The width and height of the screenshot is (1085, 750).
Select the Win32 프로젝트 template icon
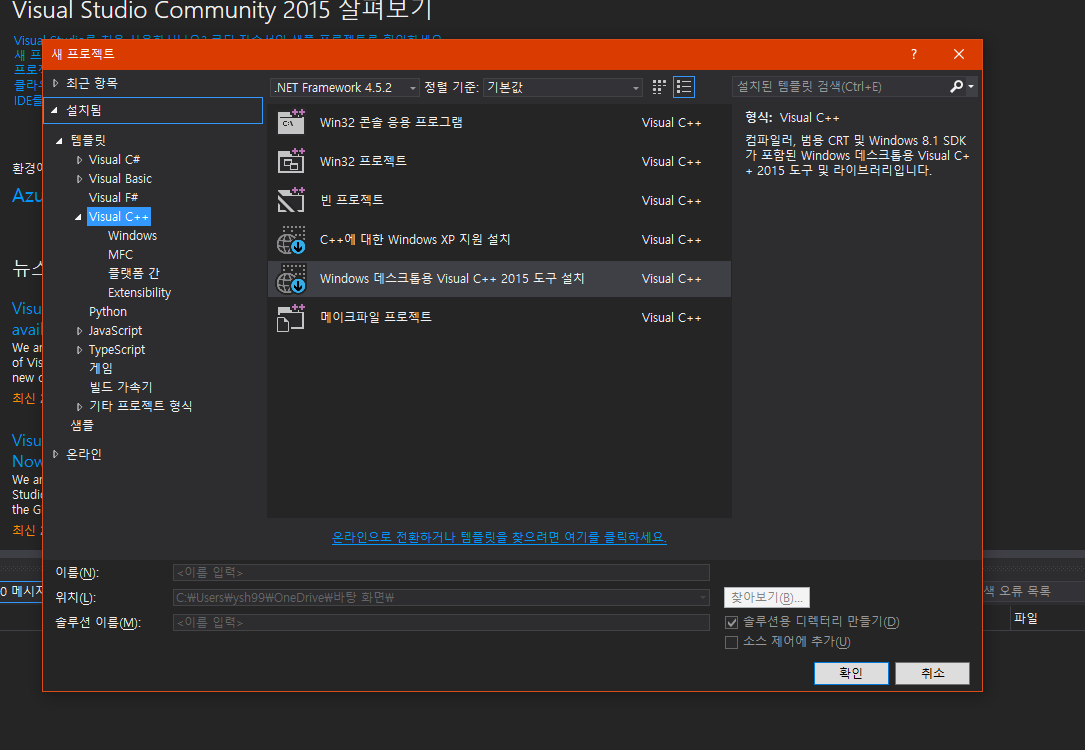click(291, 161)
